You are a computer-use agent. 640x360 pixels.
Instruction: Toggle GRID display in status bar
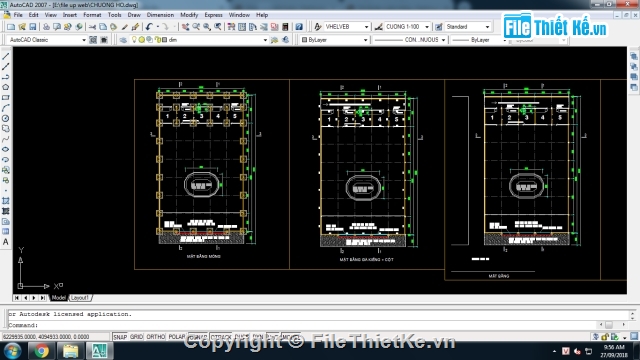pyautogui.click(x=136, y=337)
